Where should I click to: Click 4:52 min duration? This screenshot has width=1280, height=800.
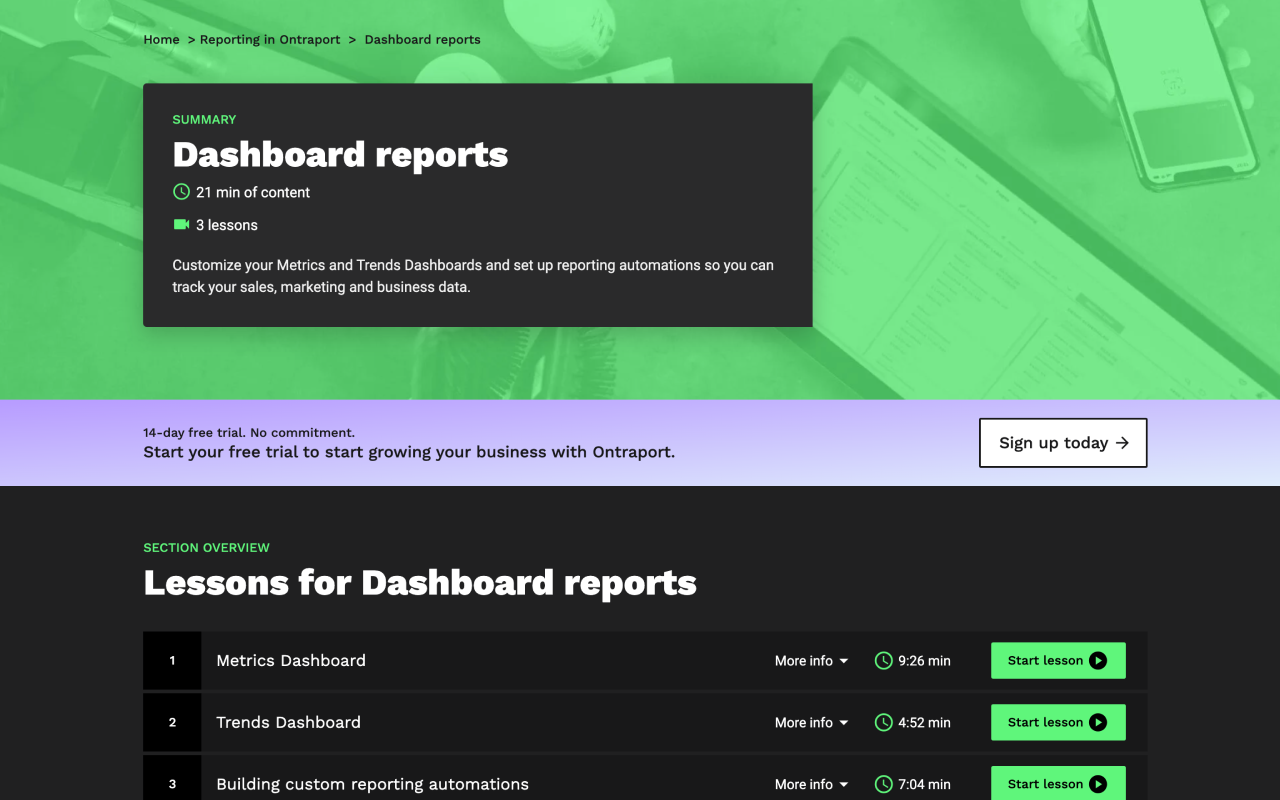[924, 723]
